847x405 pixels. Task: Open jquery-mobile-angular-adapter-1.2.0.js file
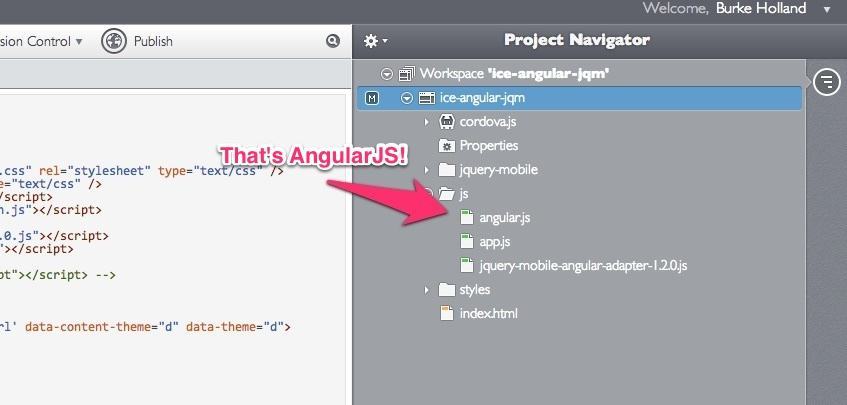[x=583, y=266]
